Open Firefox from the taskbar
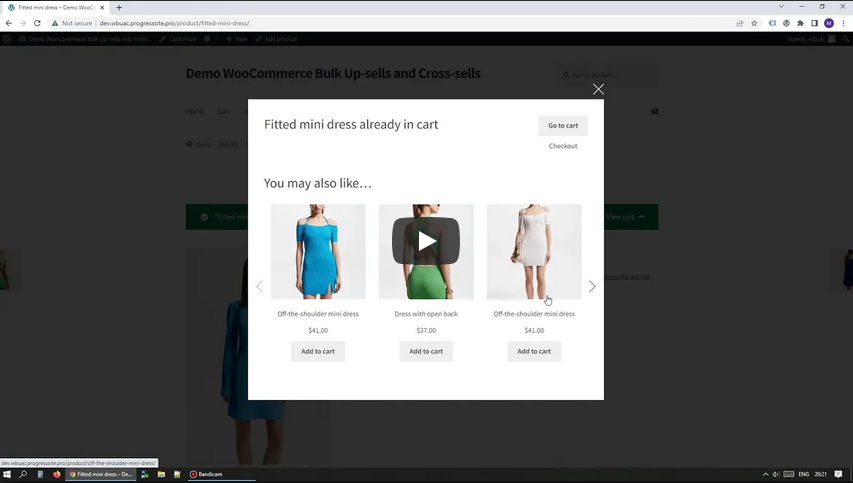The image size is (853, 483). click(x=57, y=474)
